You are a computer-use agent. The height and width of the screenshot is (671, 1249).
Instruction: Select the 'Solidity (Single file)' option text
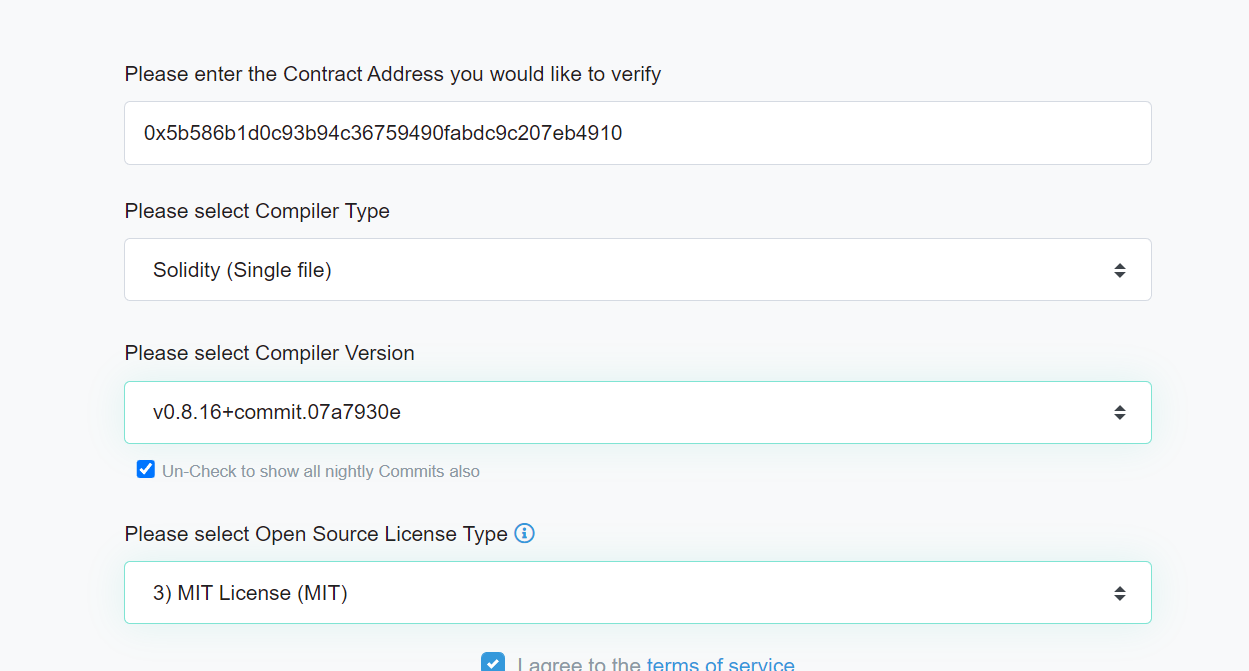(242, 270)
